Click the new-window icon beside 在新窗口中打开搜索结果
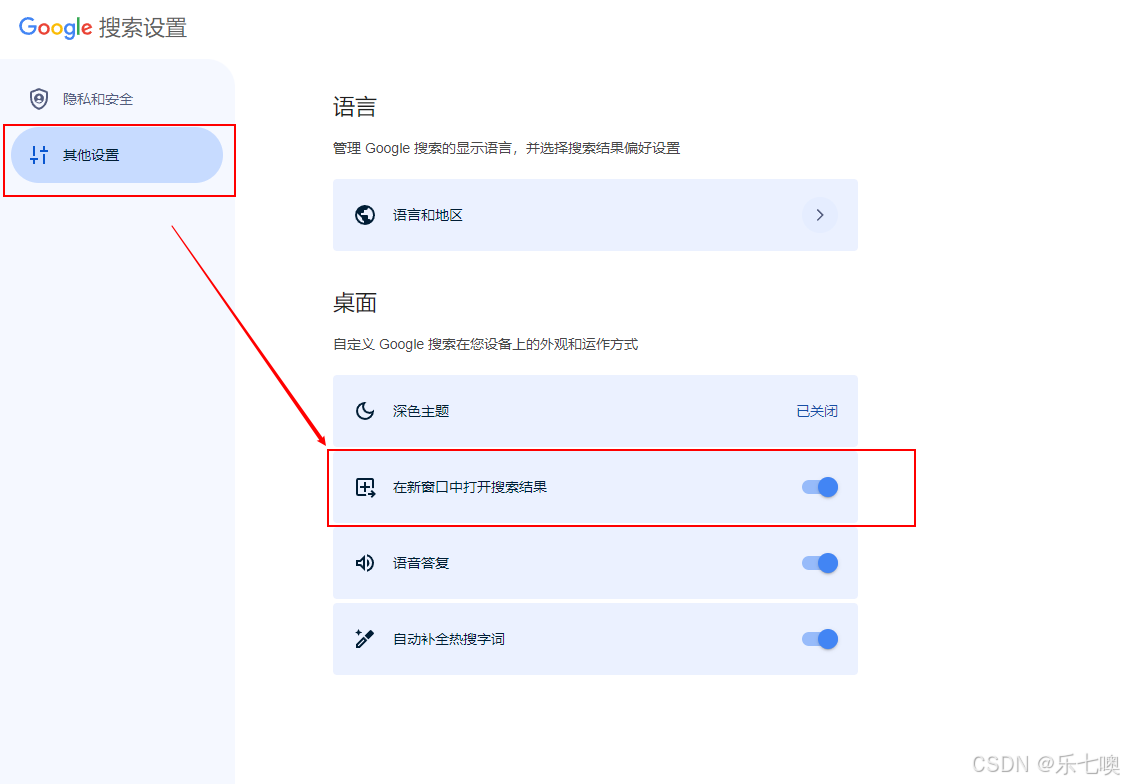The image size is (1124, 784). coord(366,487)
